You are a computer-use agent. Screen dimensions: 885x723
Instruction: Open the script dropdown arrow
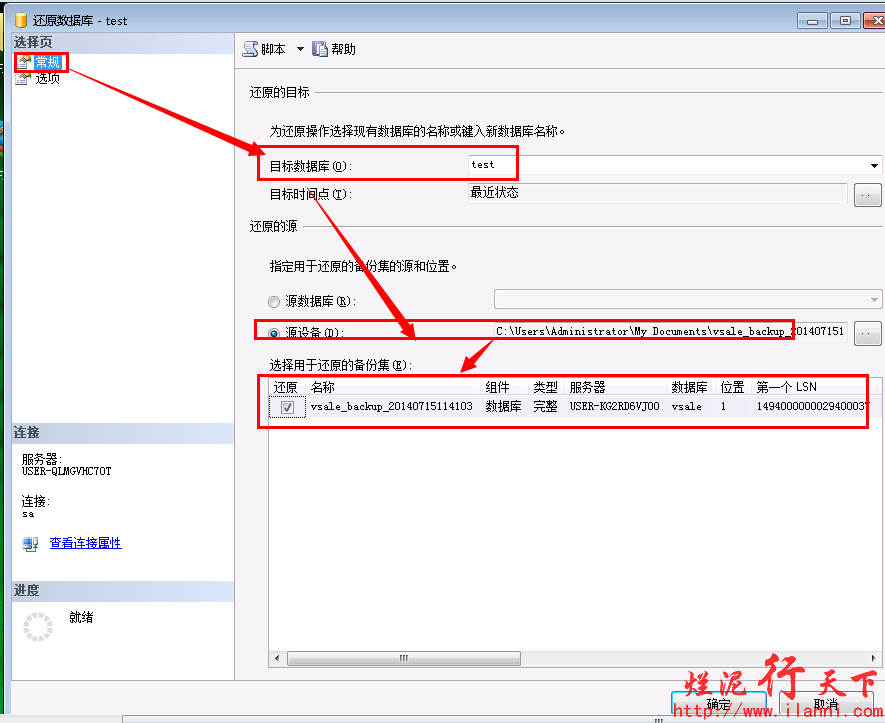click(x=299, y=49)
